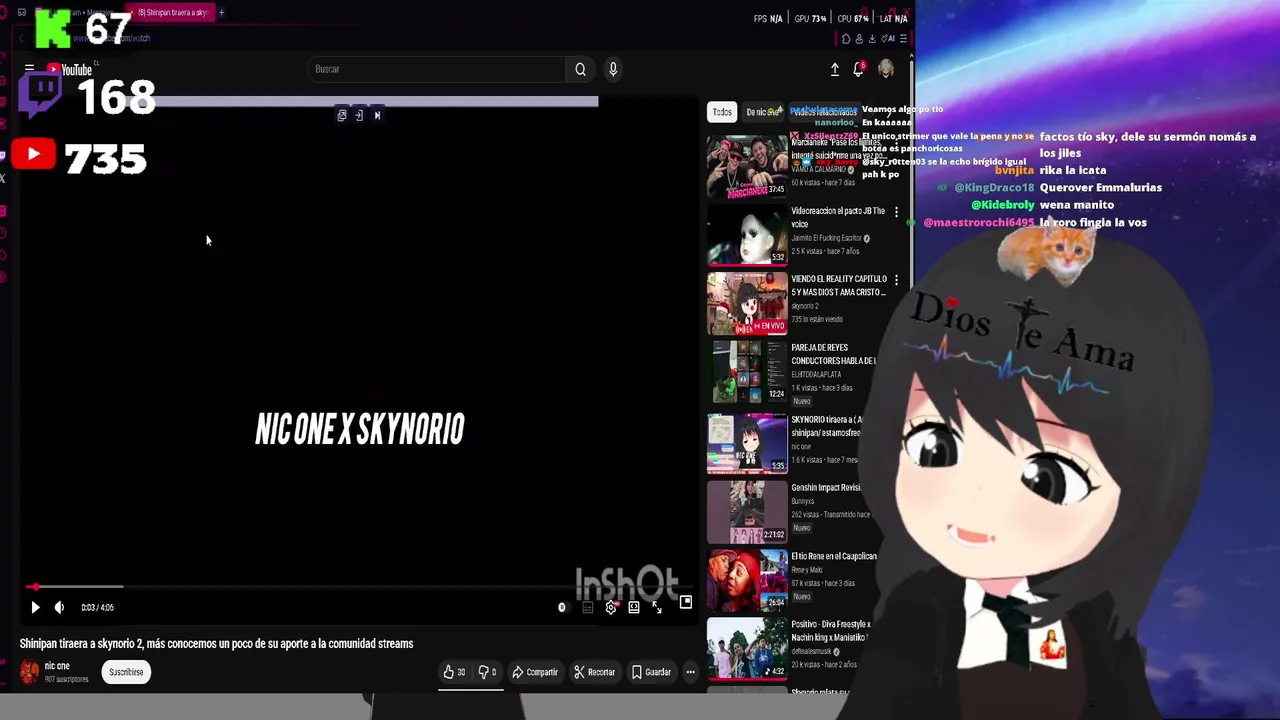Enter fullscreen from the video player
The image size is (1280, 720).
click(657, 607)
